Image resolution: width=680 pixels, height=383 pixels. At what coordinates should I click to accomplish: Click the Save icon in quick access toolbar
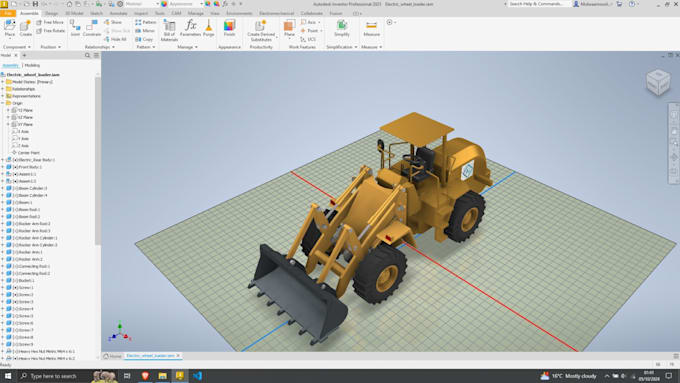[36, 4]
